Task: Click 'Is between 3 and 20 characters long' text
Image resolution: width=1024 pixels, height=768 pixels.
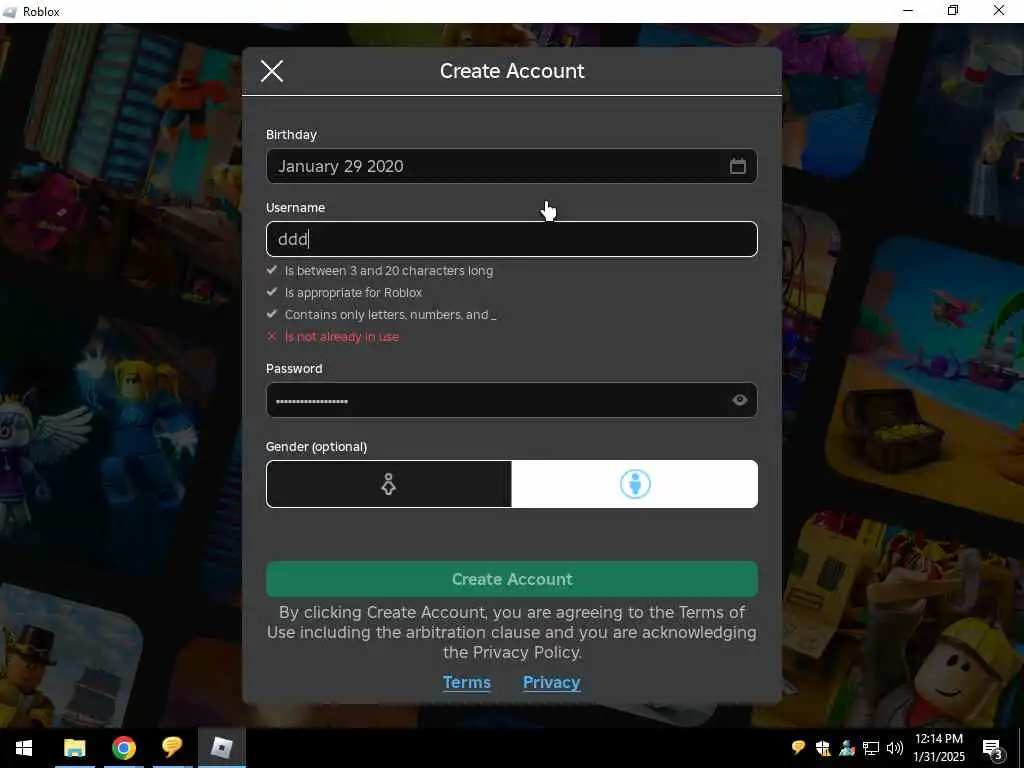Action: point(389,270)
